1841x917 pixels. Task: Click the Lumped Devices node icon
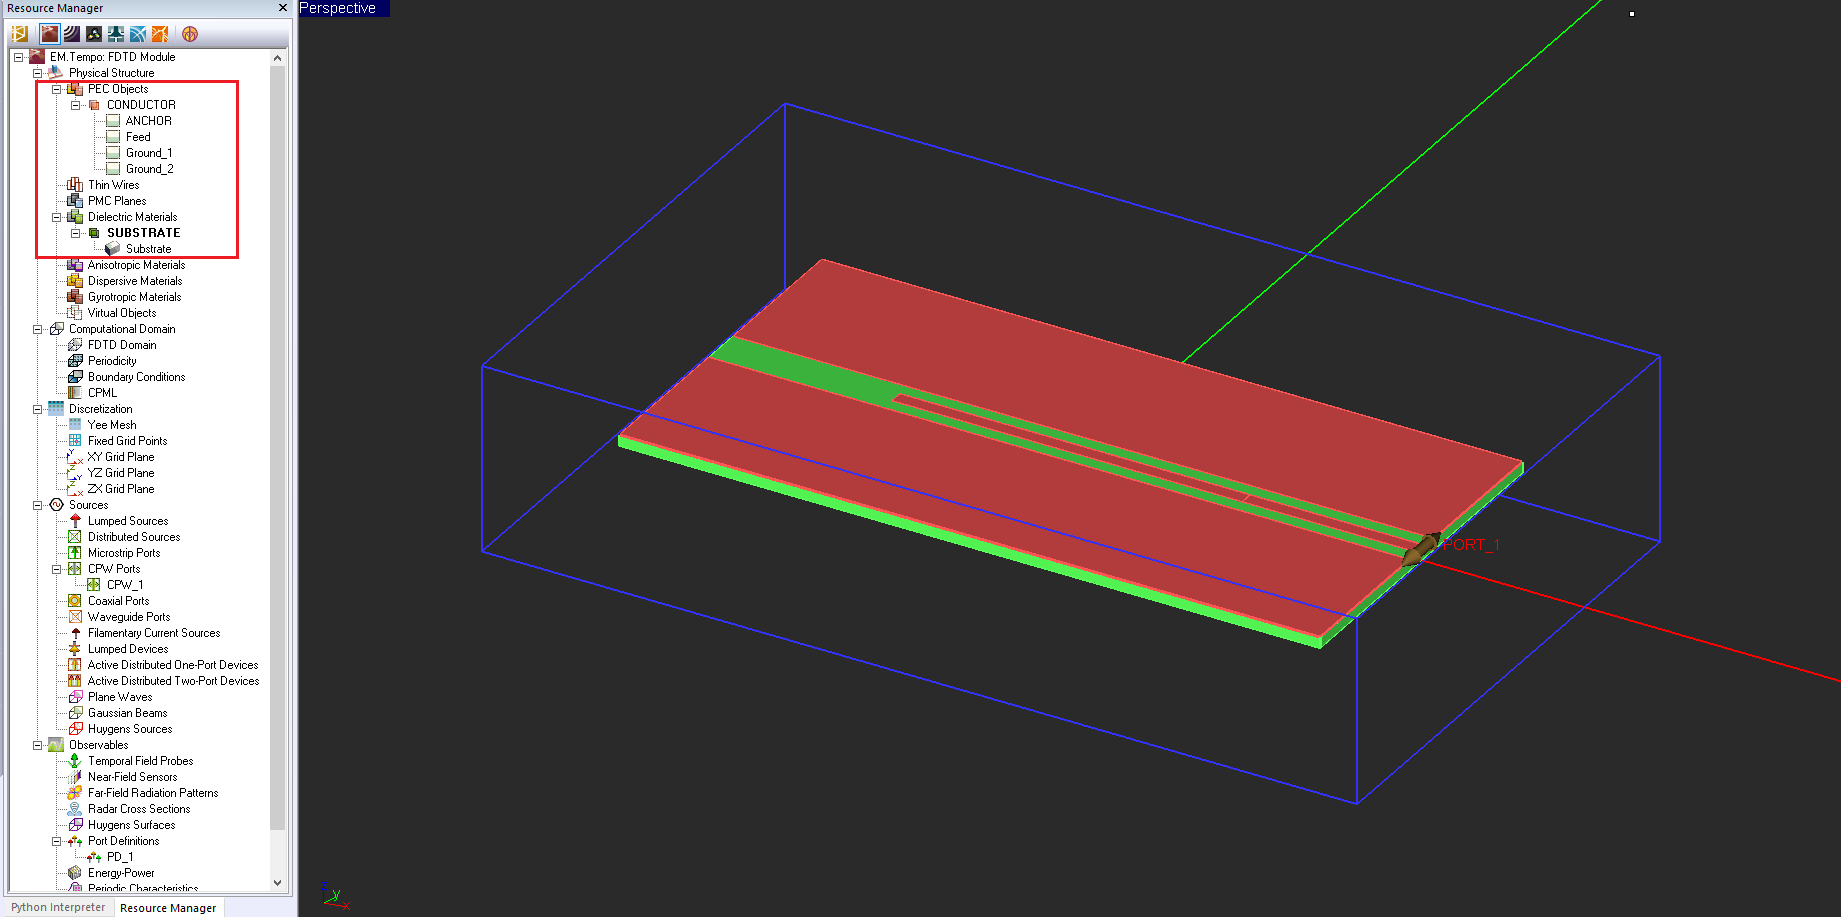pyautogui.click(x=75, y=649)
